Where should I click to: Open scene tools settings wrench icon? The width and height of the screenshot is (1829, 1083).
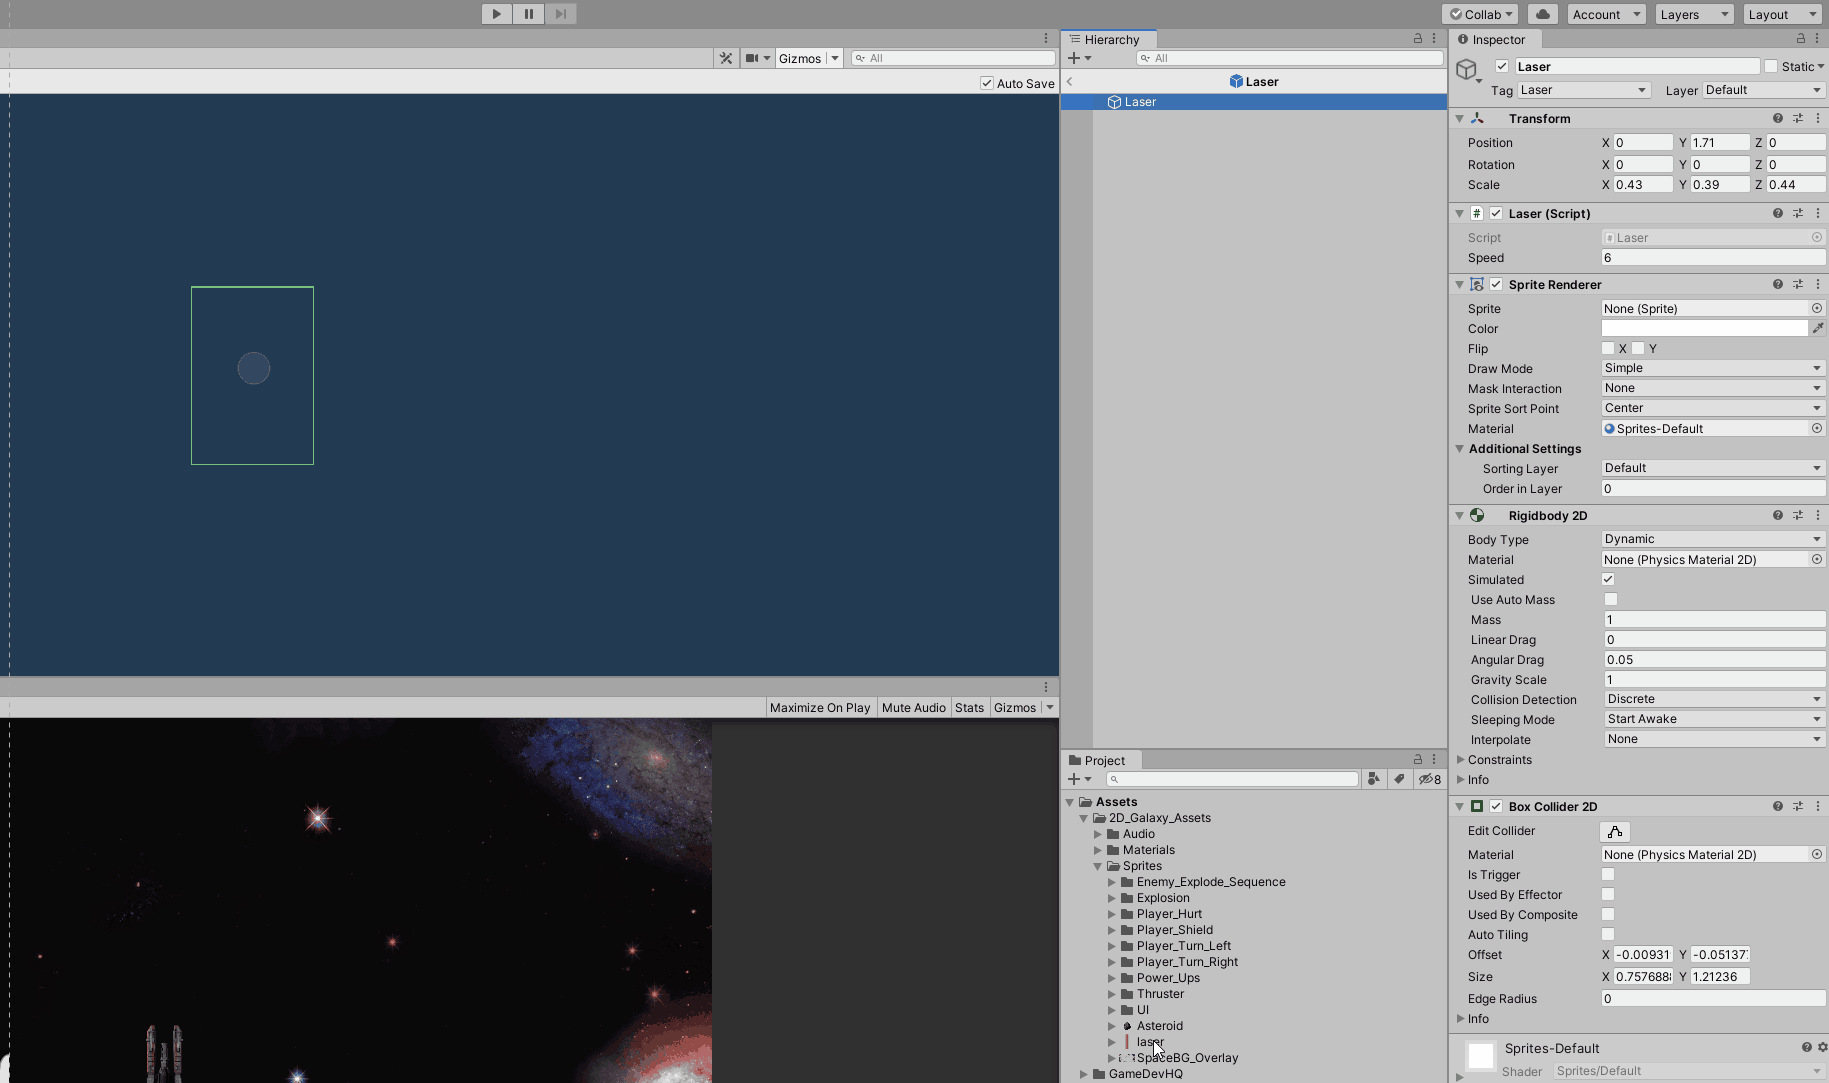pyautogui.click(x=726, y=58)
